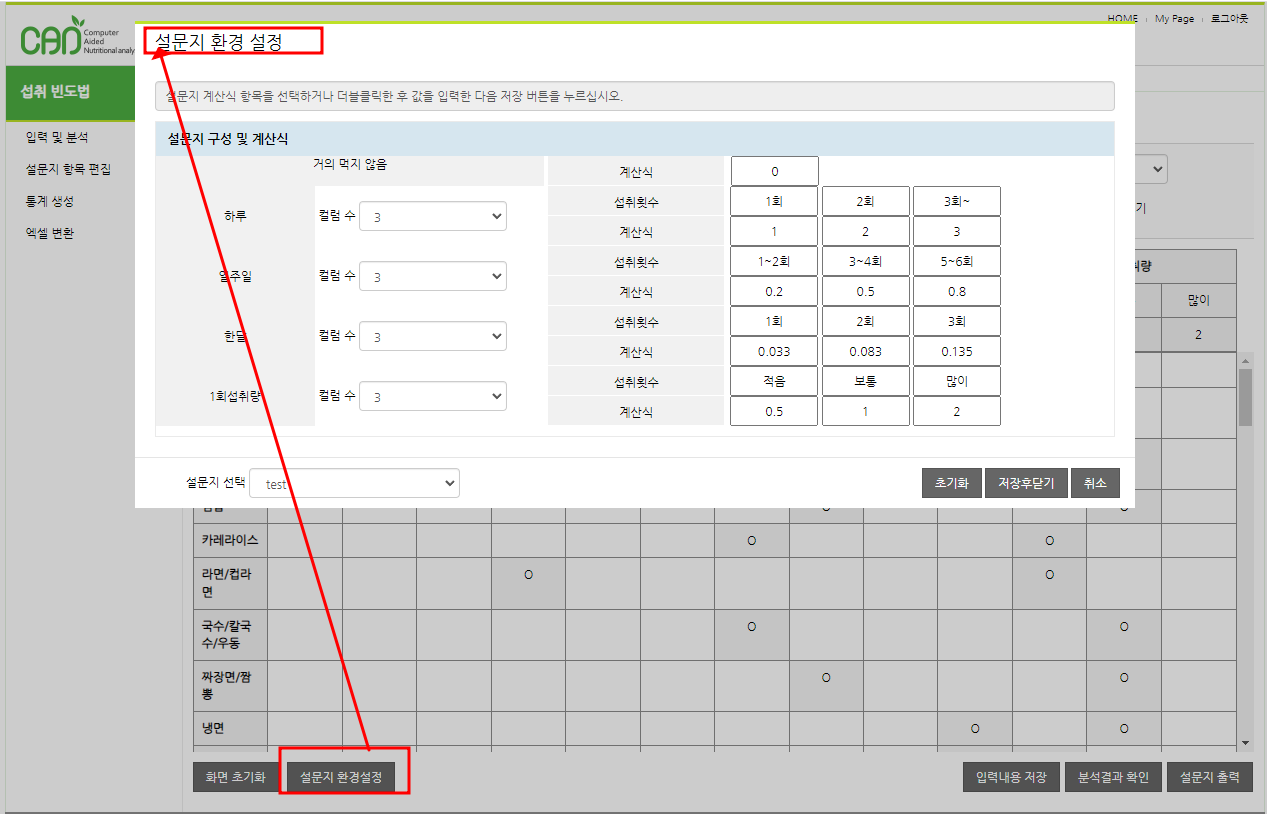Click the My Page link
1267x814 pixels.
1174,19
